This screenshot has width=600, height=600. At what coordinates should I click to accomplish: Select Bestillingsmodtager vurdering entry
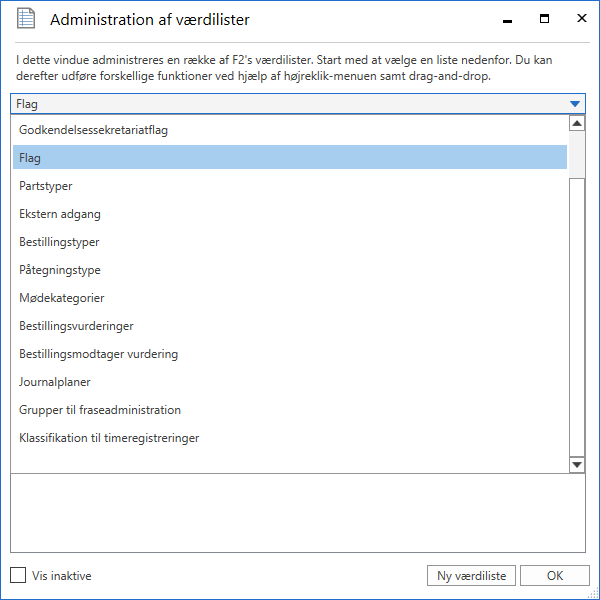(x=98, y=354)
